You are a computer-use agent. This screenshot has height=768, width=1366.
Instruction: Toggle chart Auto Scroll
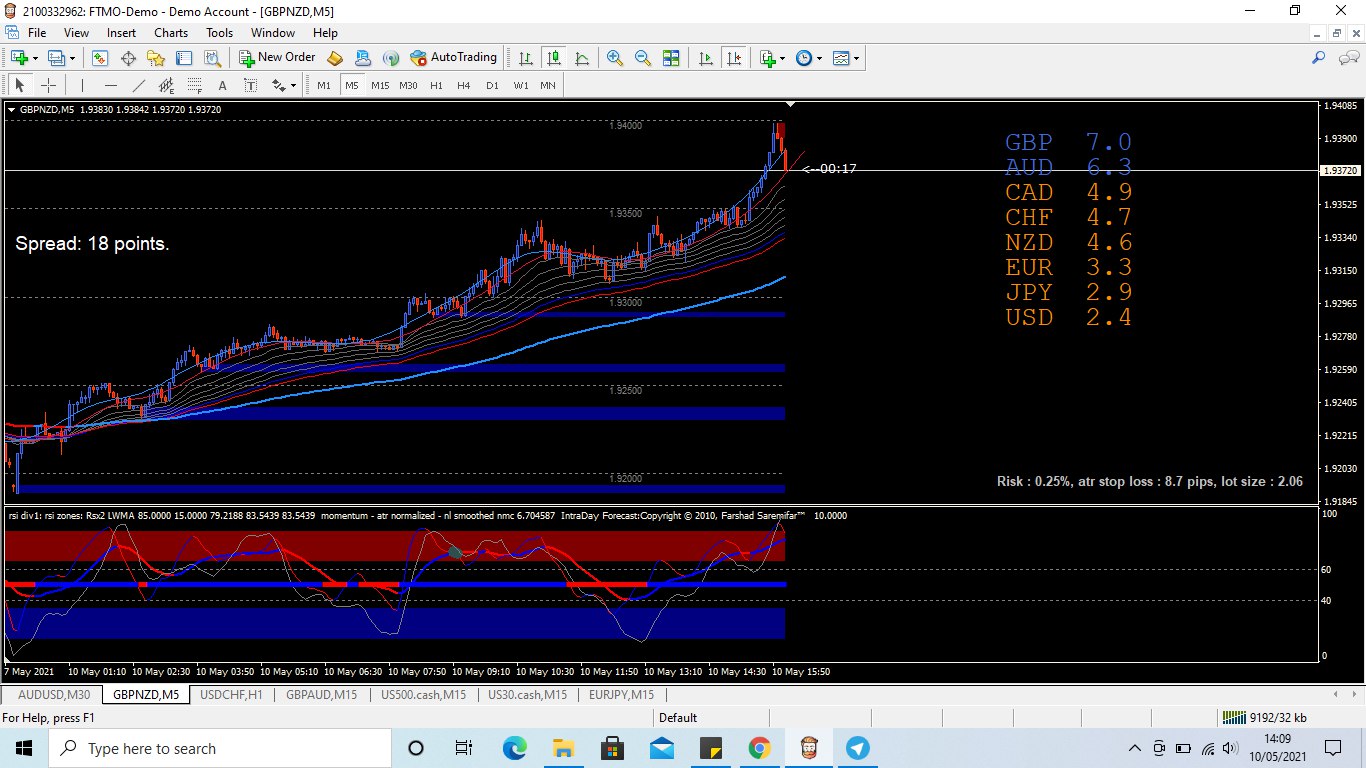[706, 58]
